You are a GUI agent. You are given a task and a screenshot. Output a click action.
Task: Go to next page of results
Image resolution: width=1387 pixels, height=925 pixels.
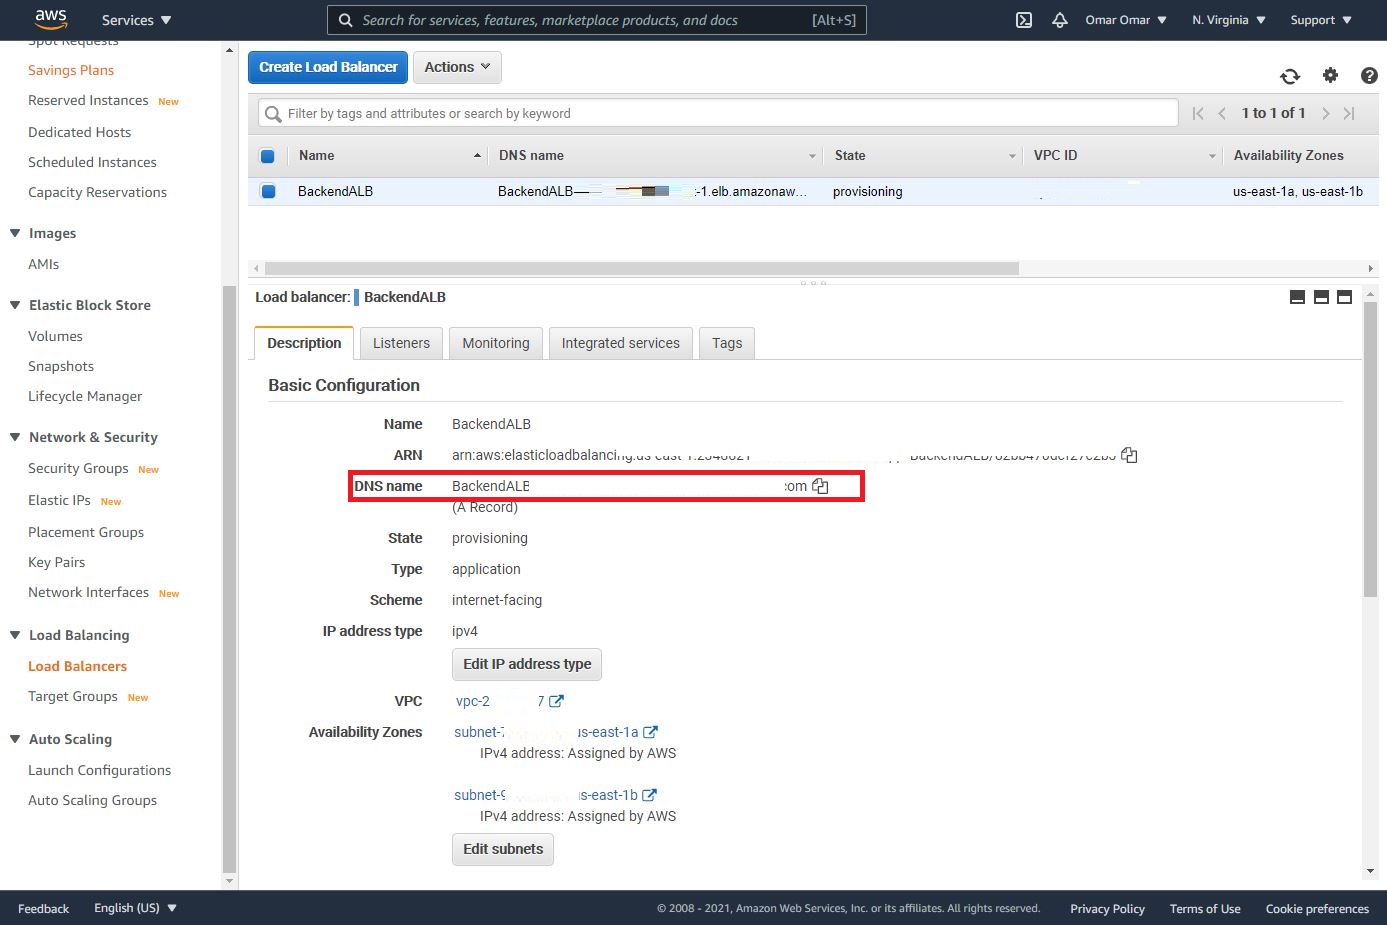[x=1325, y=113]
